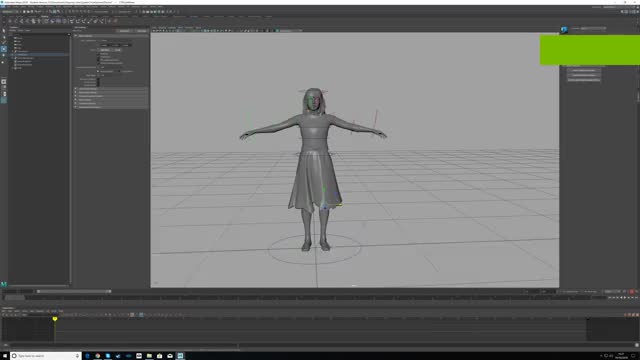This screenshot has width=640, height=360.
Task: Click the Reset Tool button in Tool Settings
Action: click(x=124, y=31)
